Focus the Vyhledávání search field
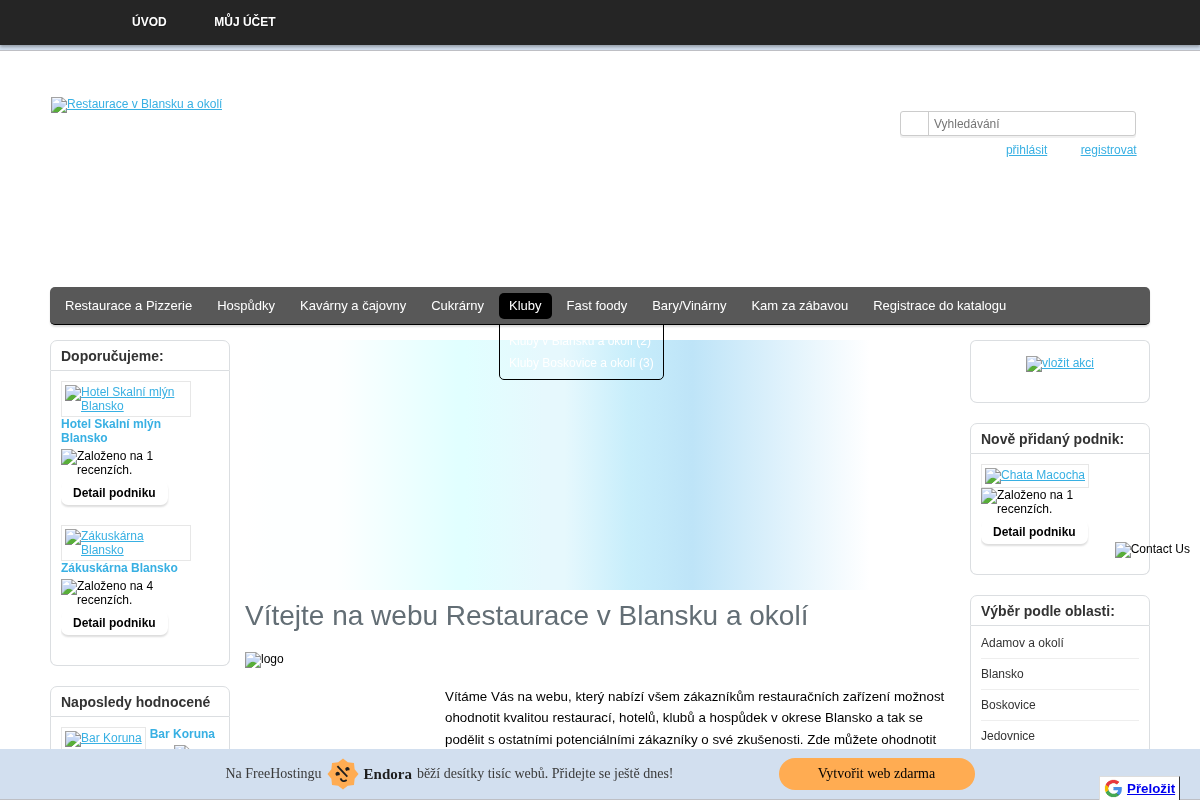This screenshot has height=800, width=1200. (1032, 124)
